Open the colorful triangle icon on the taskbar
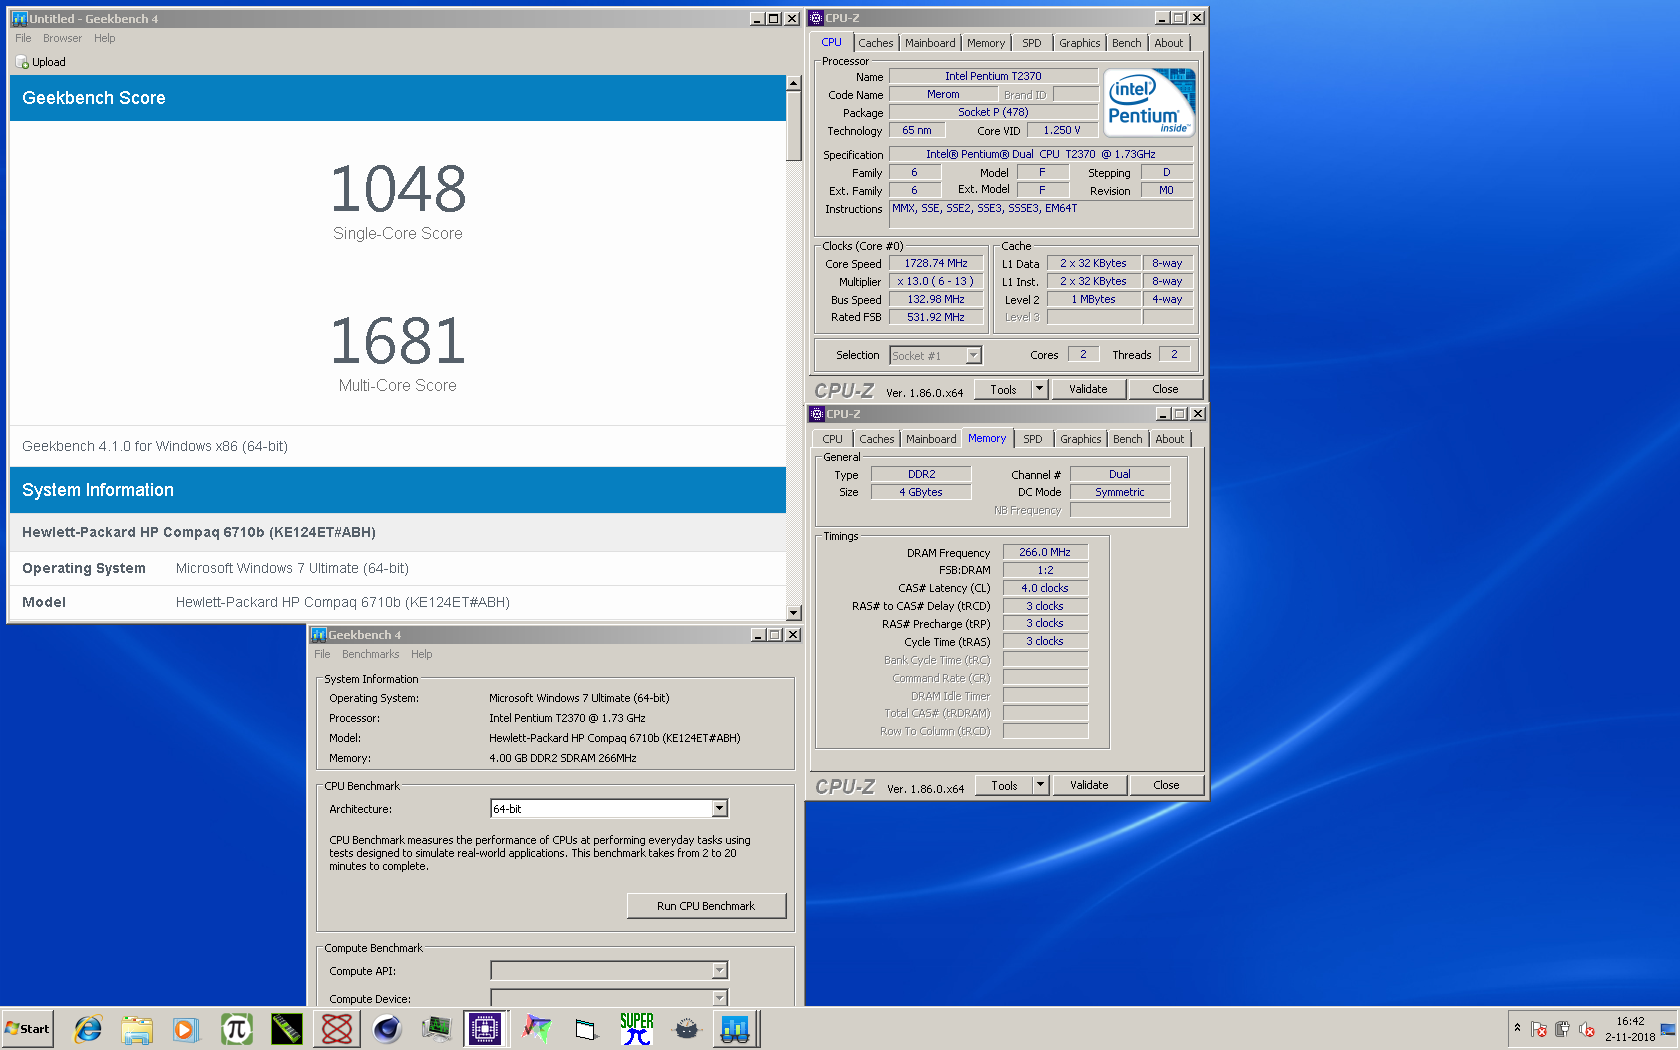The image size is (1680, 1050). 536,1028
